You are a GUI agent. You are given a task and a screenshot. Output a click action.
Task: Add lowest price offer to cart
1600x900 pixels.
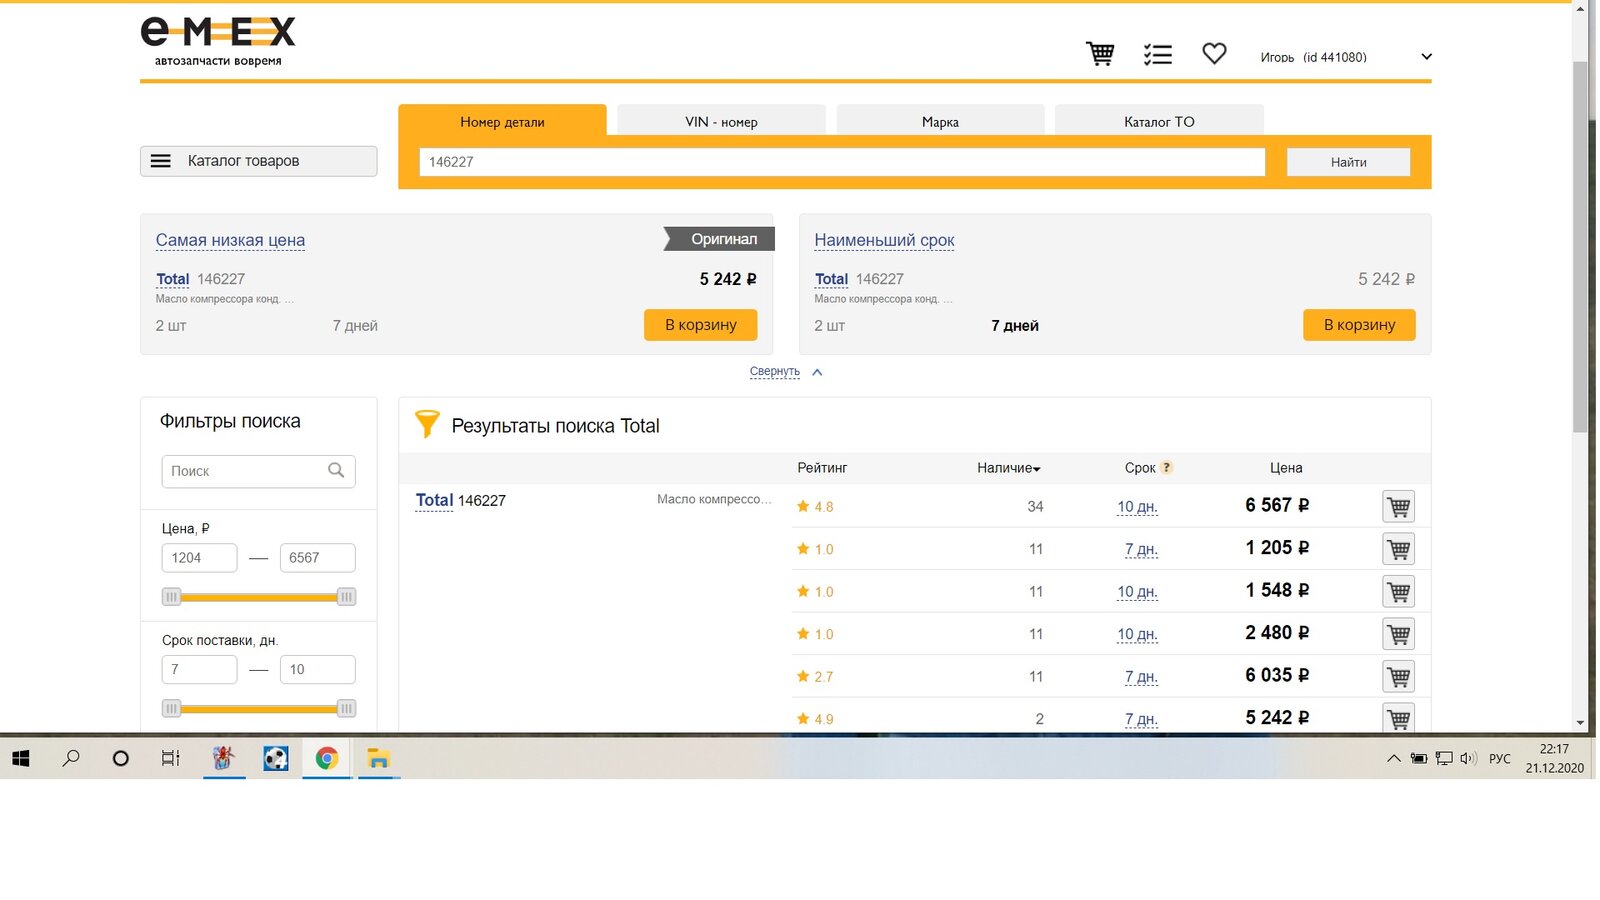point(700,325)
